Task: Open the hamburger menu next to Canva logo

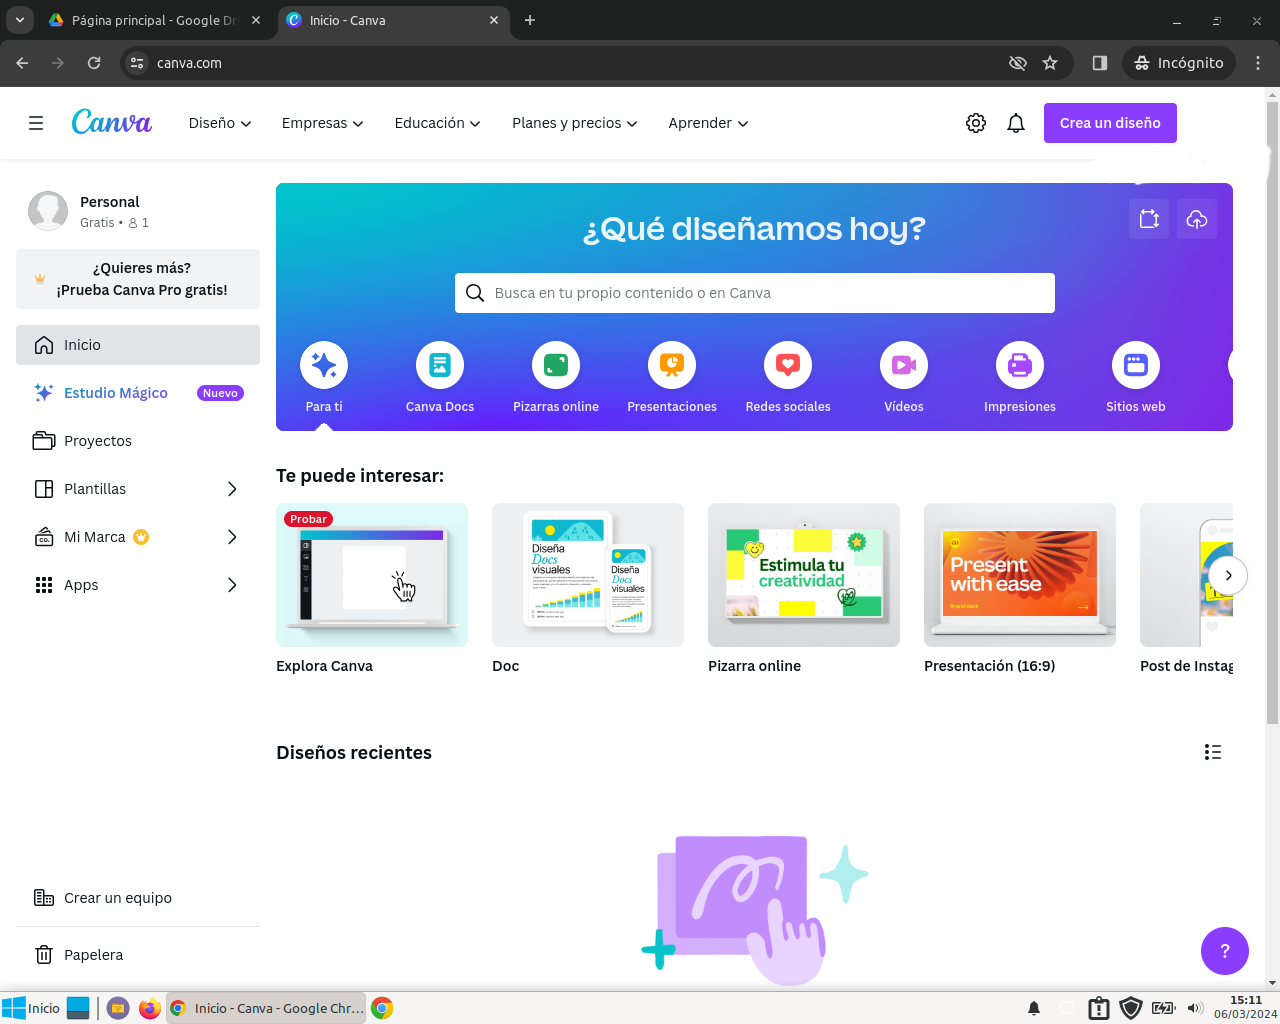Action: pos(36,123)
